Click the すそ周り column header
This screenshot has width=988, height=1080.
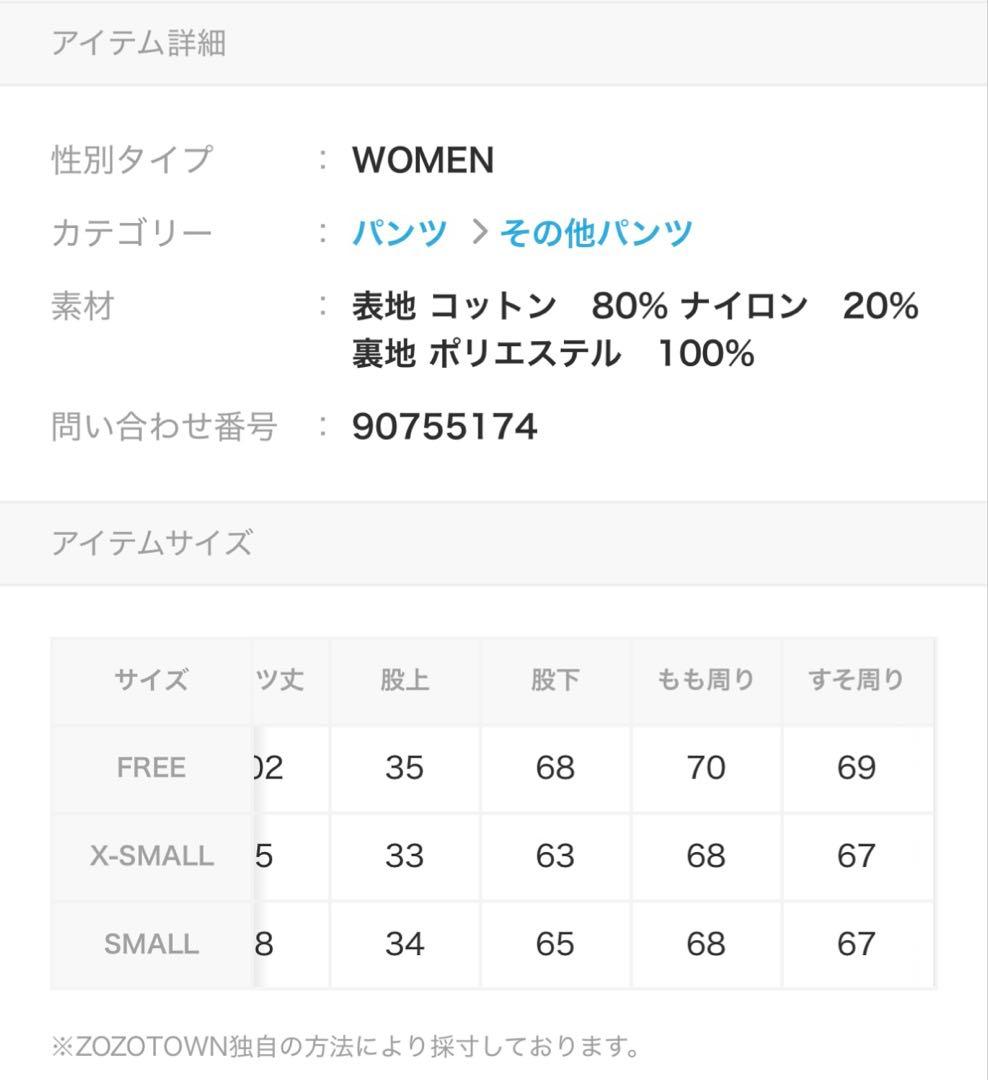click(856, 680)
